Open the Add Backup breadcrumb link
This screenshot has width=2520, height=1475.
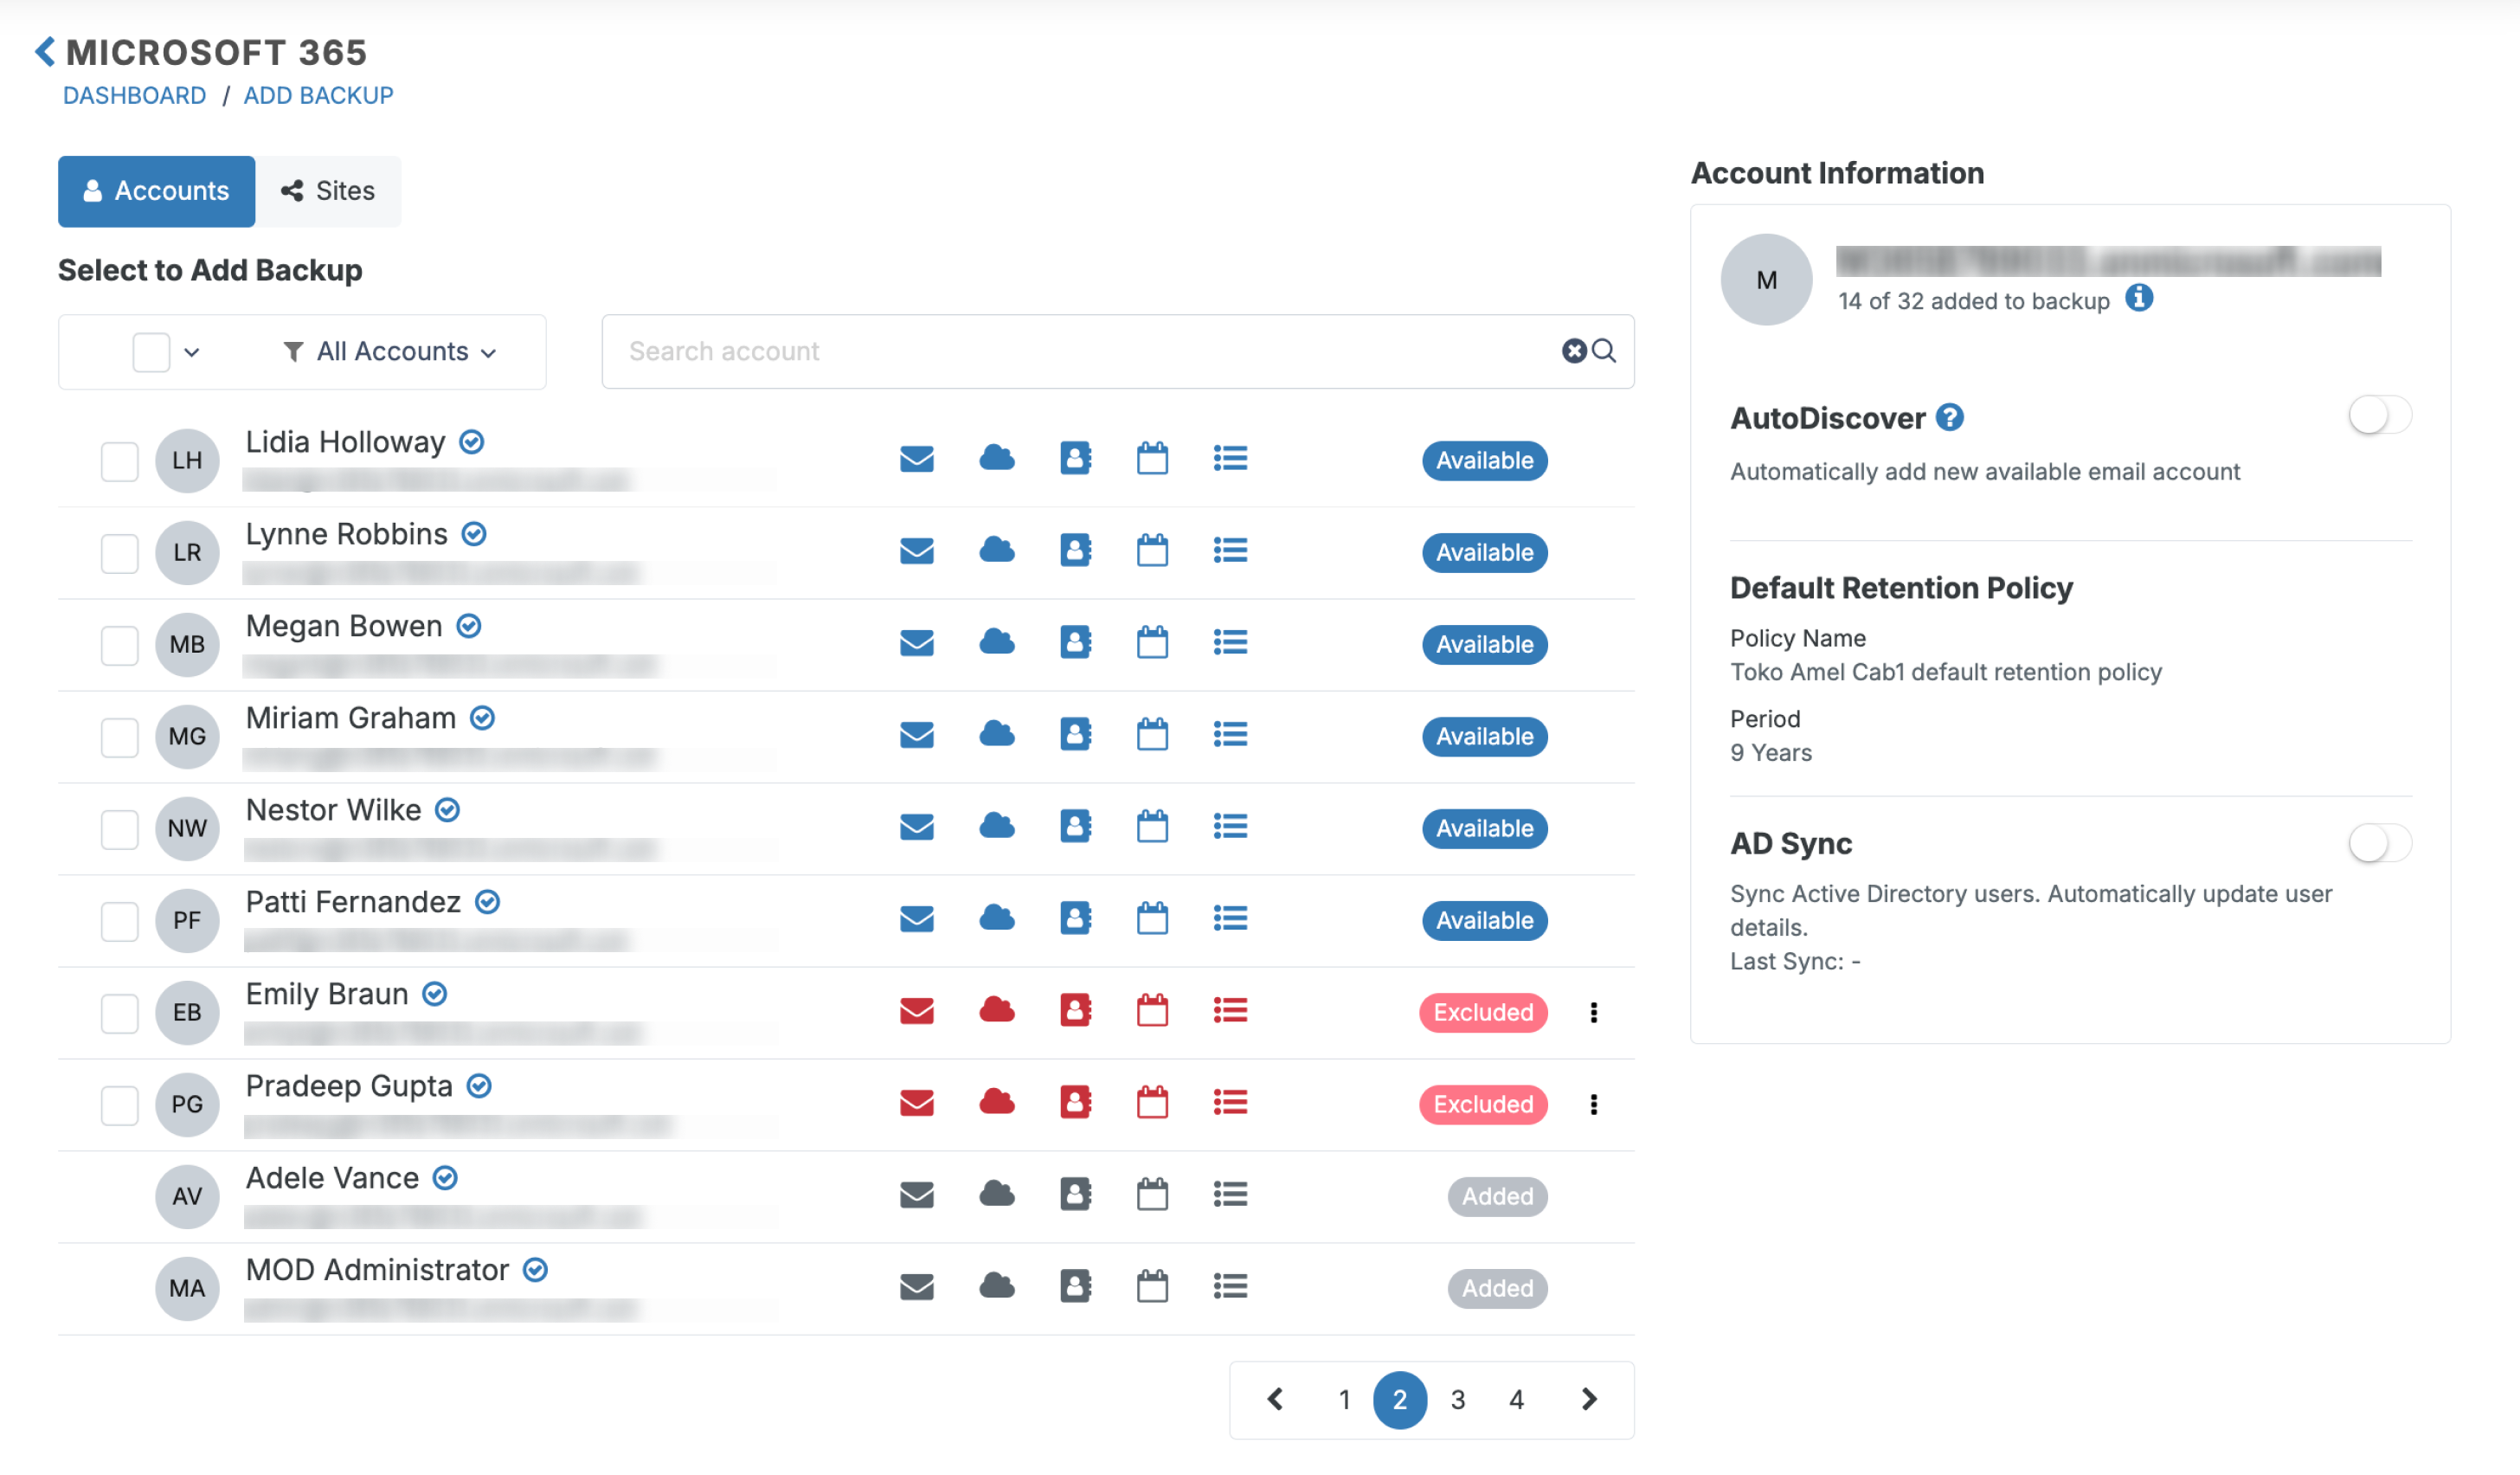click(x=318, y=95)
